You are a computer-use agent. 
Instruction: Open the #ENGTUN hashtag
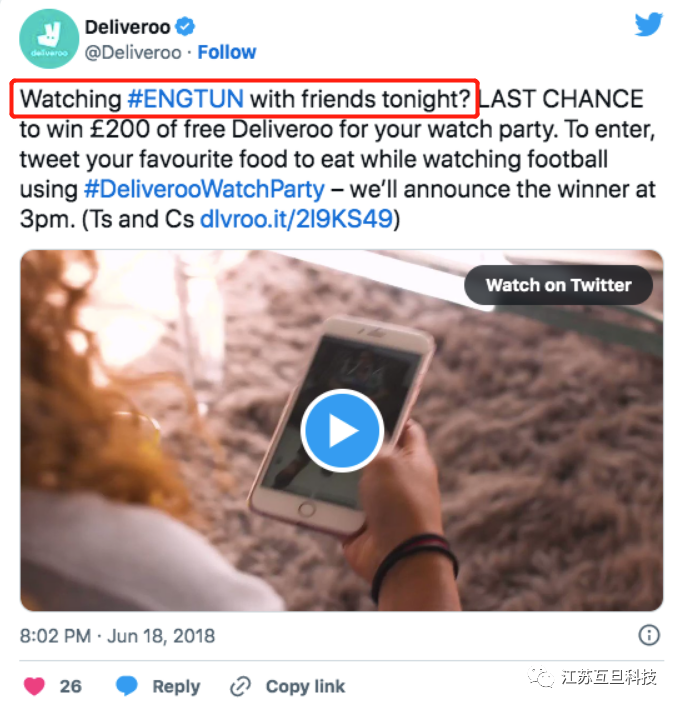tap(186, 99)
